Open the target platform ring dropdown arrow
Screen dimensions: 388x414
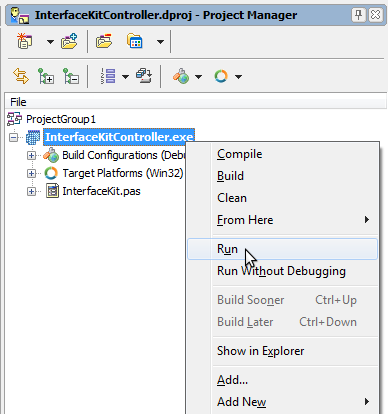(x=238, y=77)
